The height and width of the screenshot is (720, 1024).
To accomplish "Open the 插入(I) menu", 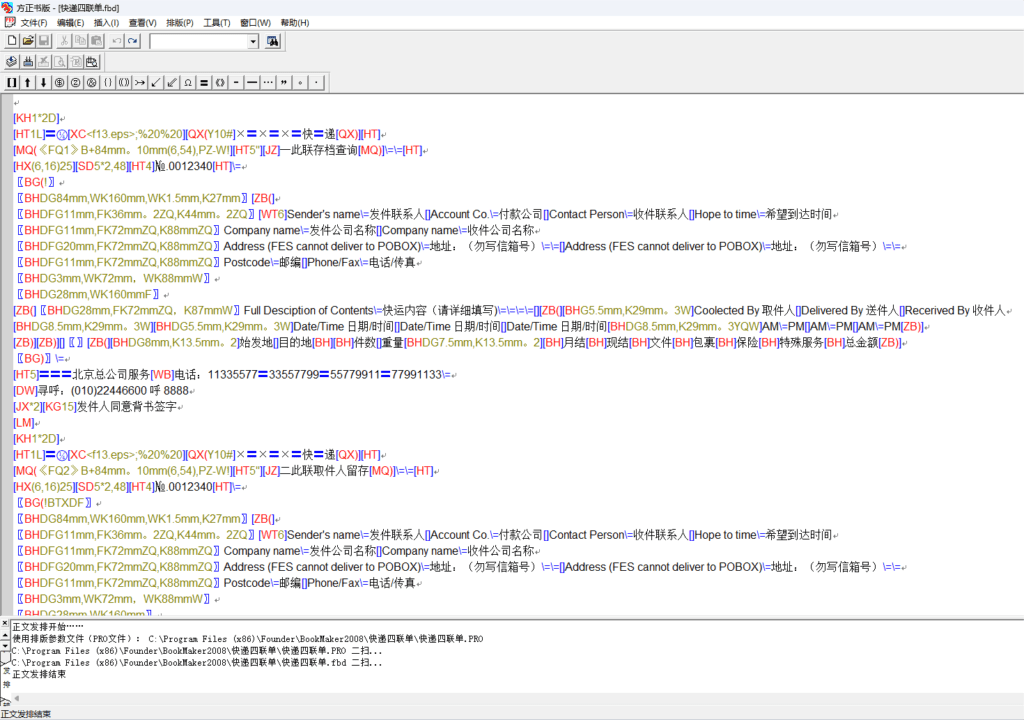I will click(x=106, y=23).
